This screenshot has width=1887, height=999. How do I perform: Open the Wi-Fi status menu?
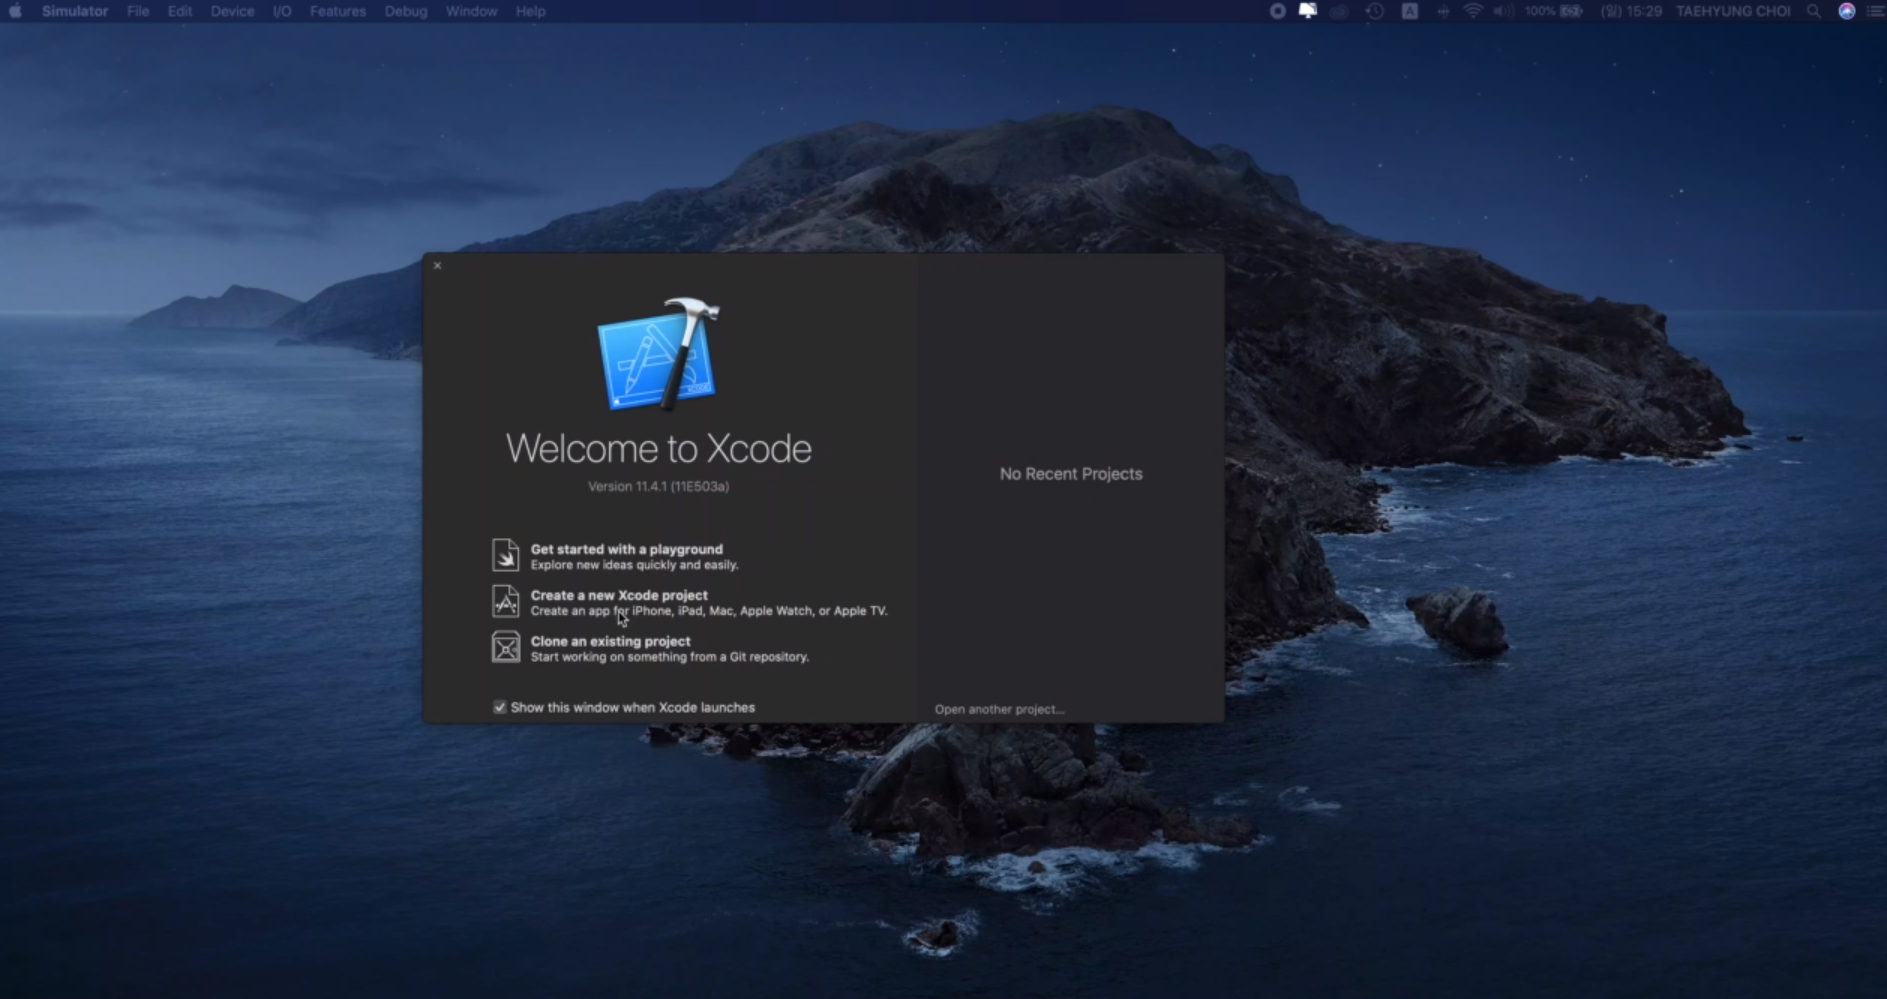coord(1473,11)
